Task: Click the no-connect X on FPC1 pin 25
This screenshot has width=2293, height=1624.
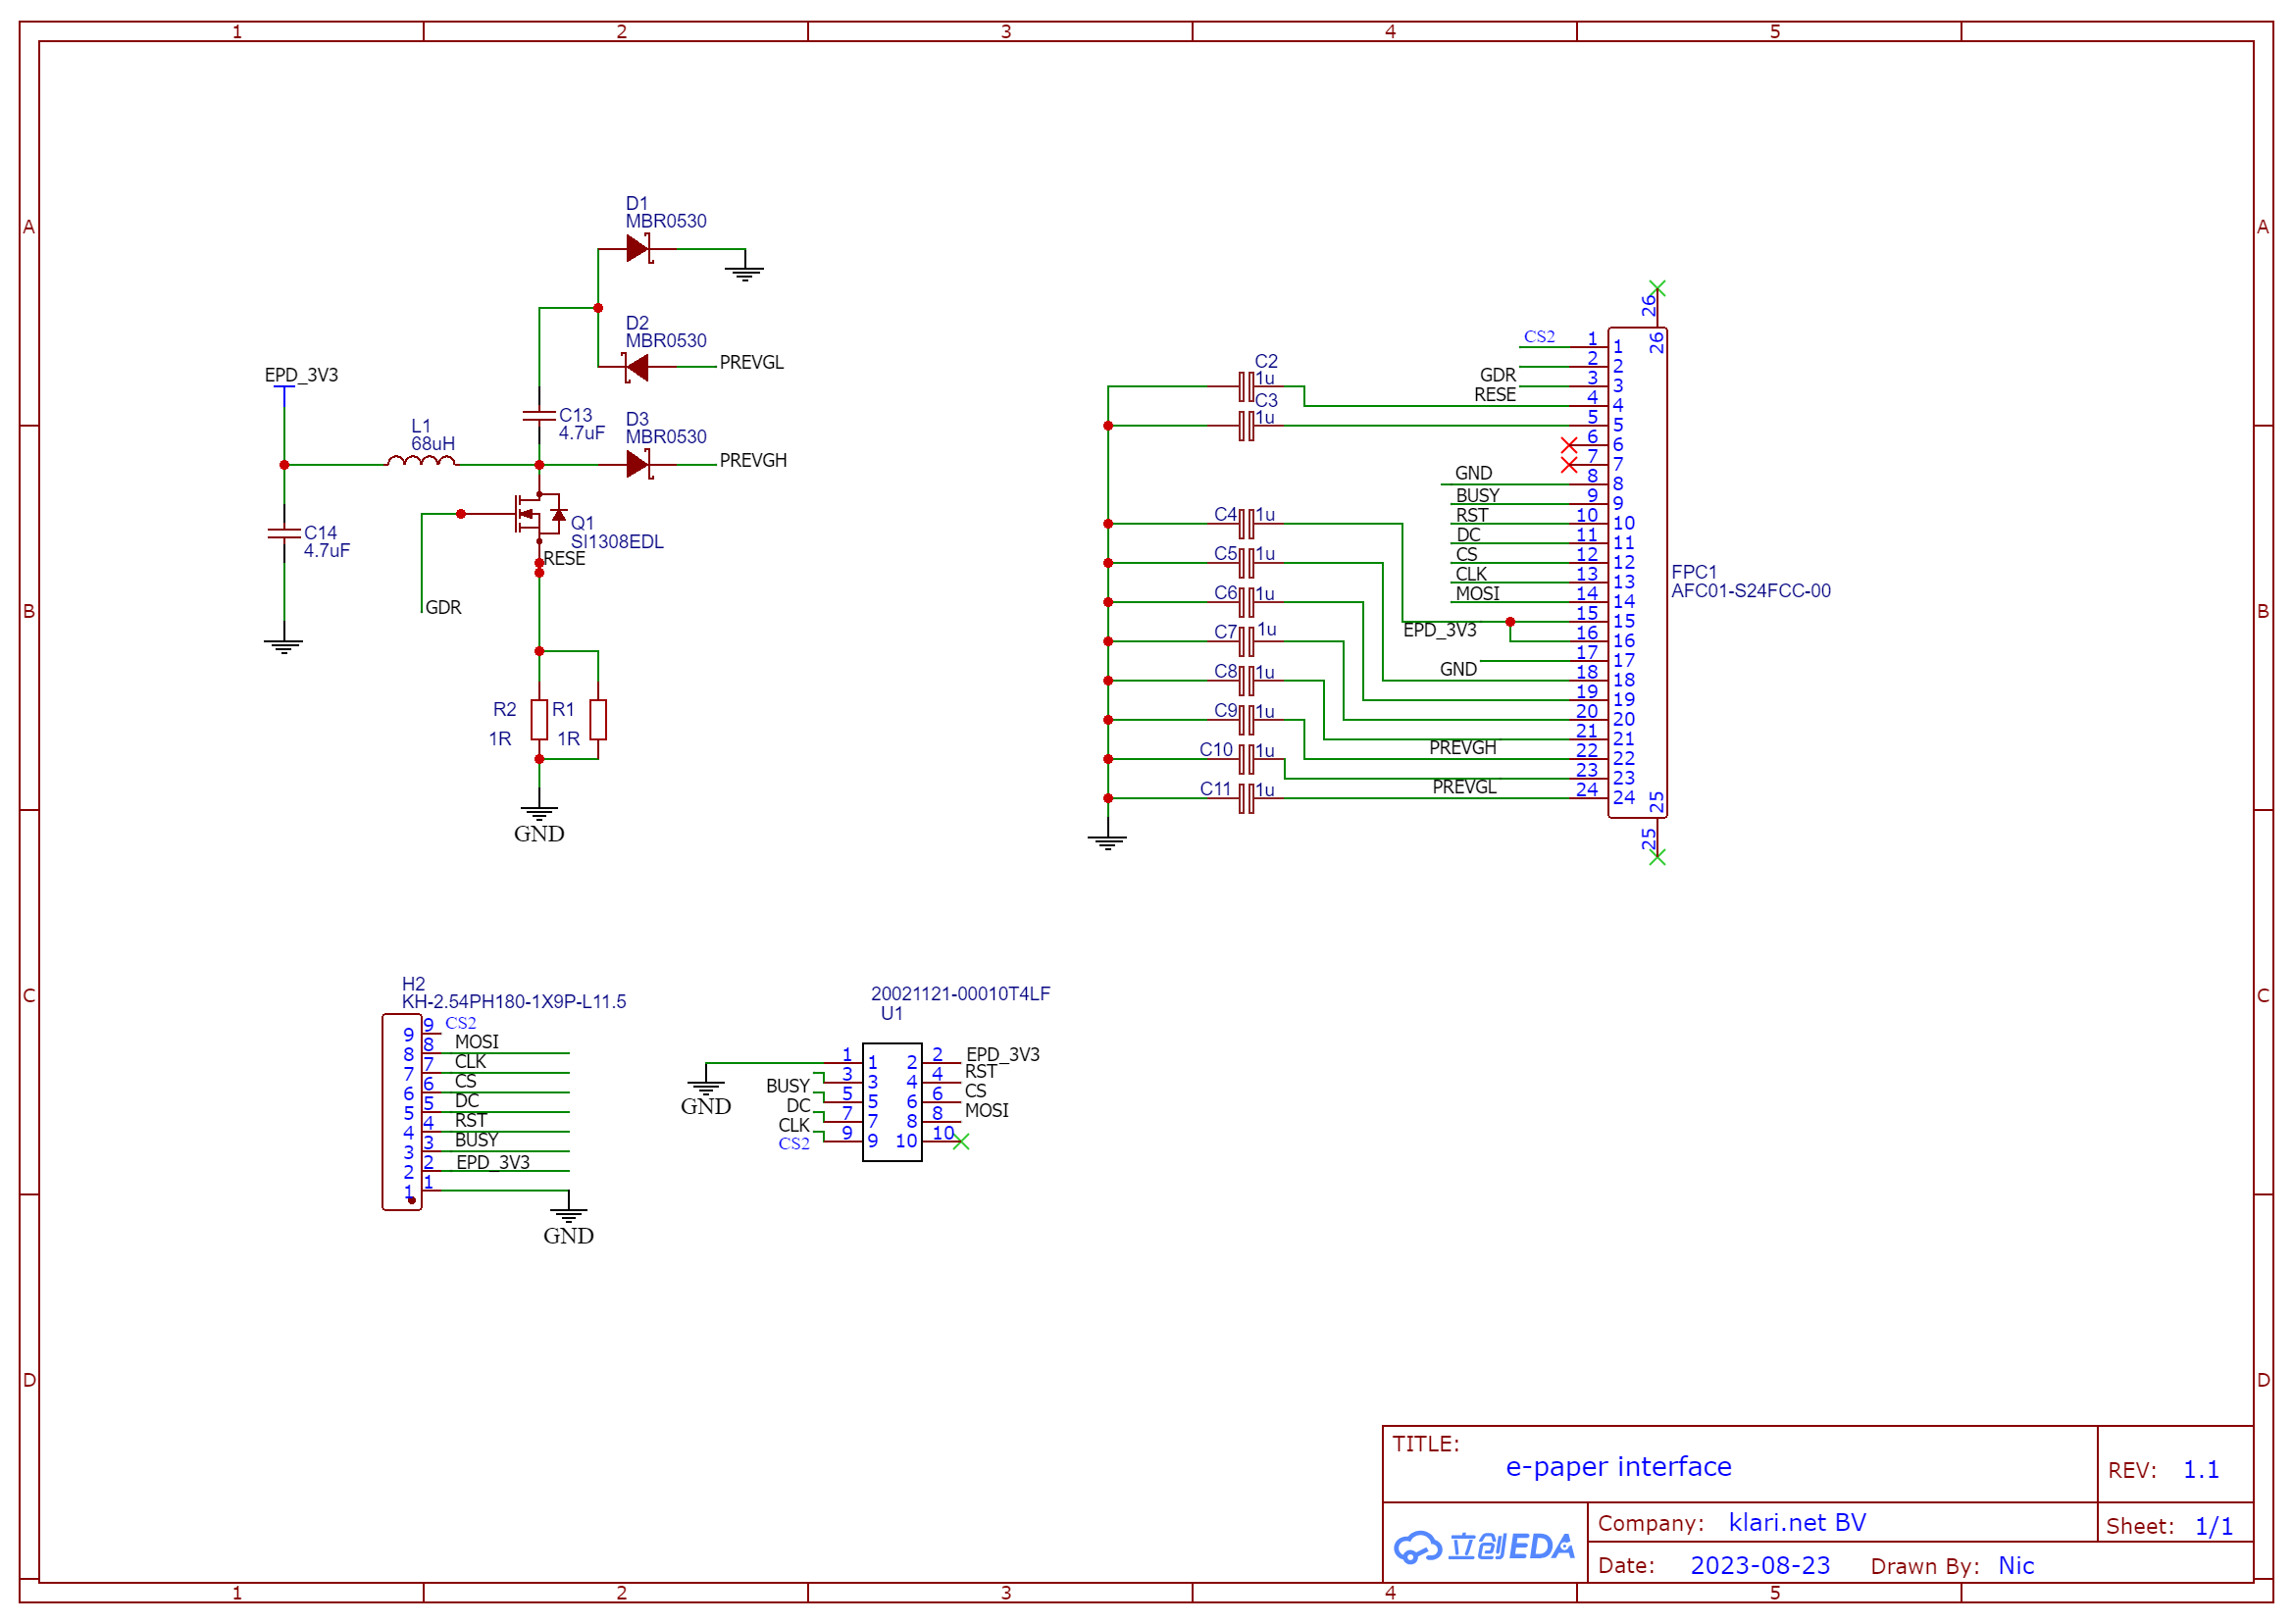Action: tap(1657, 858)
